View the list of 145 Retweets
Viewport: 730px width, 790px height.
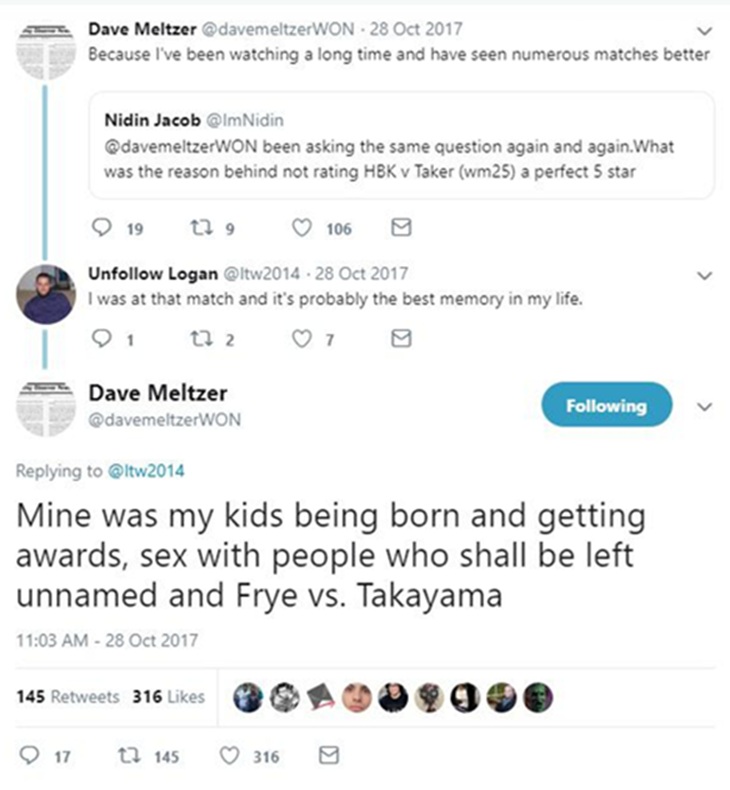point(68,696)
